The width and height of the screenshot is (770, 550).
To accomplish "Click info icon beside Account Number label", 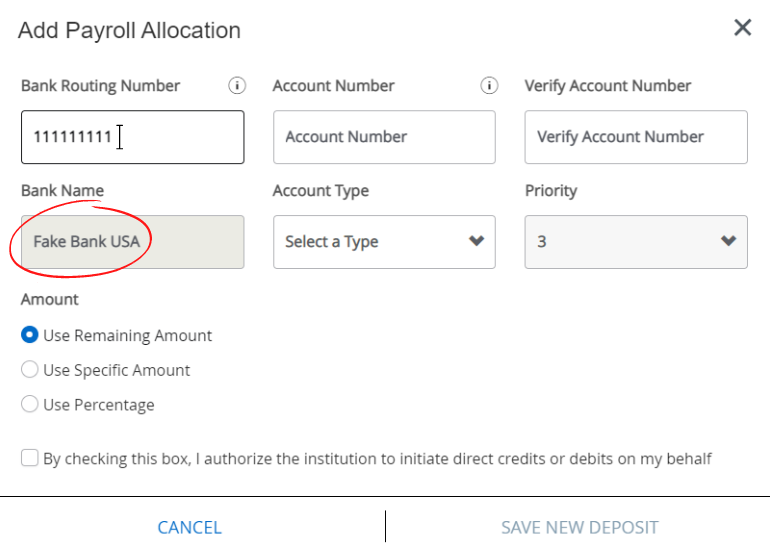I will (489, 85).
